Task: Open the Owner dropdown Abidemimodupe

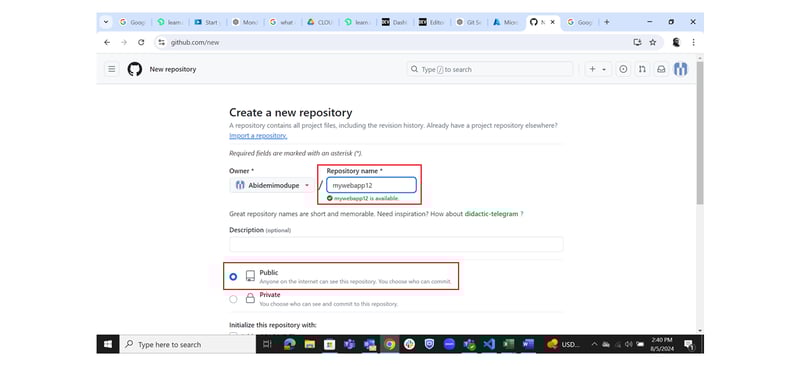Action: 272,185
